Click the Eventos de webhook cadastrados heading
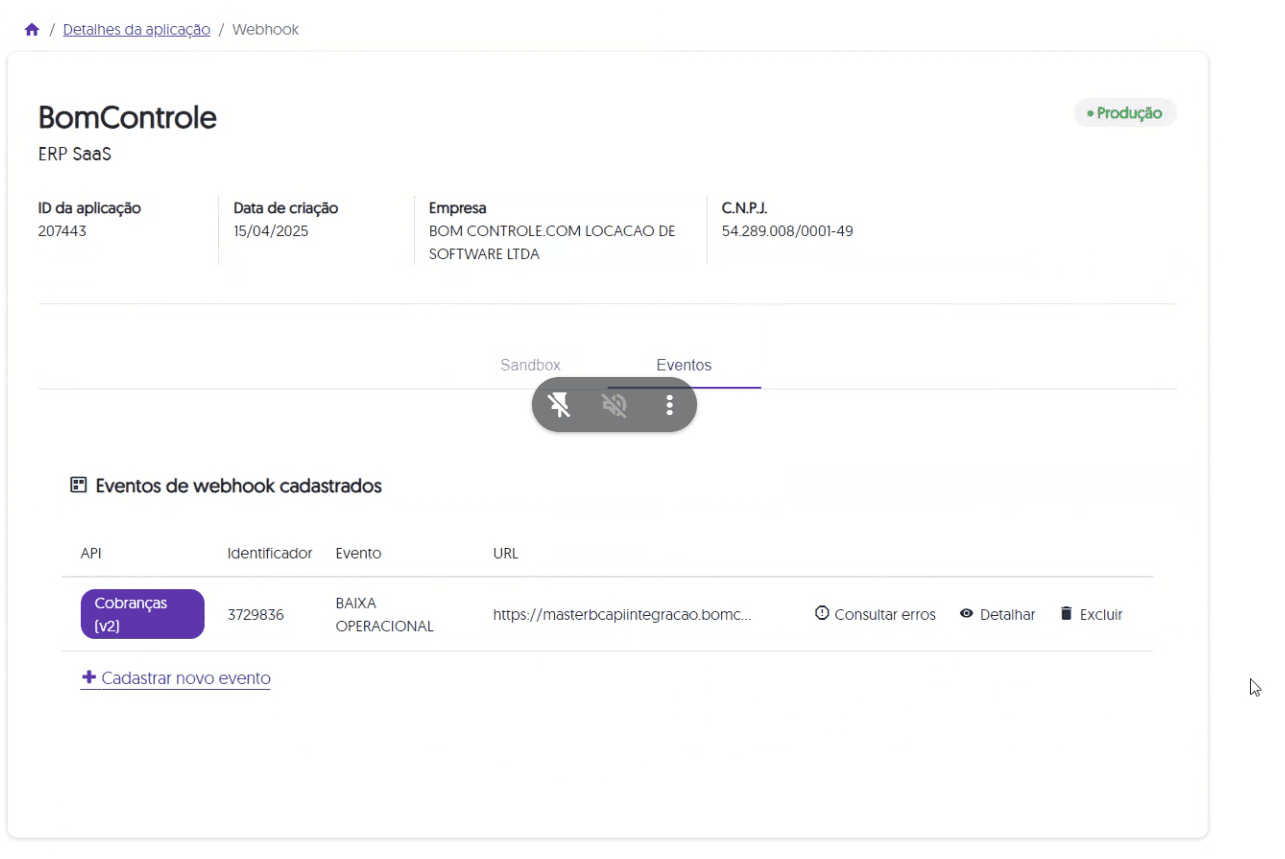This screenshot has width=1285, height=859. [239, 486]
